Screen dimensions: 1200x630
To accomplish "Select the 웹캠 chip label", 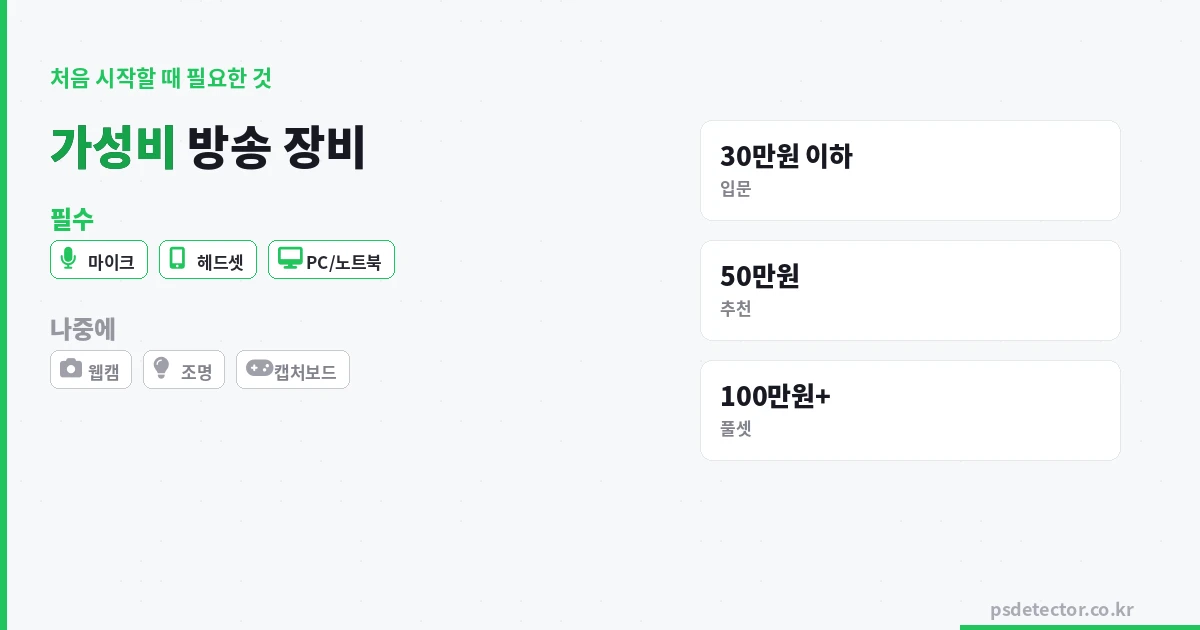I will [x=103, y=373].
